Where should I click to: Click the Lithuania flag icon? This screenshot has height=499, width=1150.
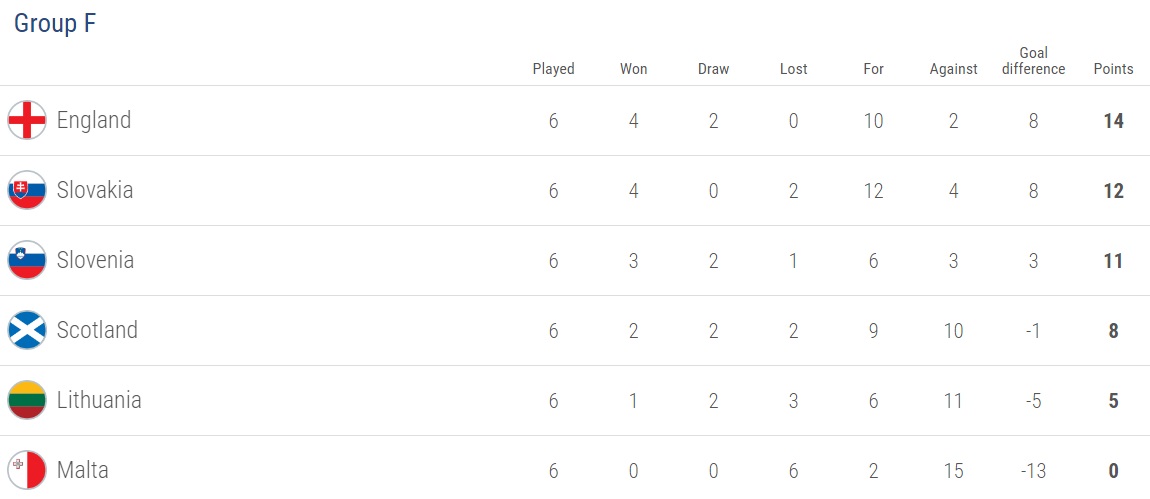[27, 401]
